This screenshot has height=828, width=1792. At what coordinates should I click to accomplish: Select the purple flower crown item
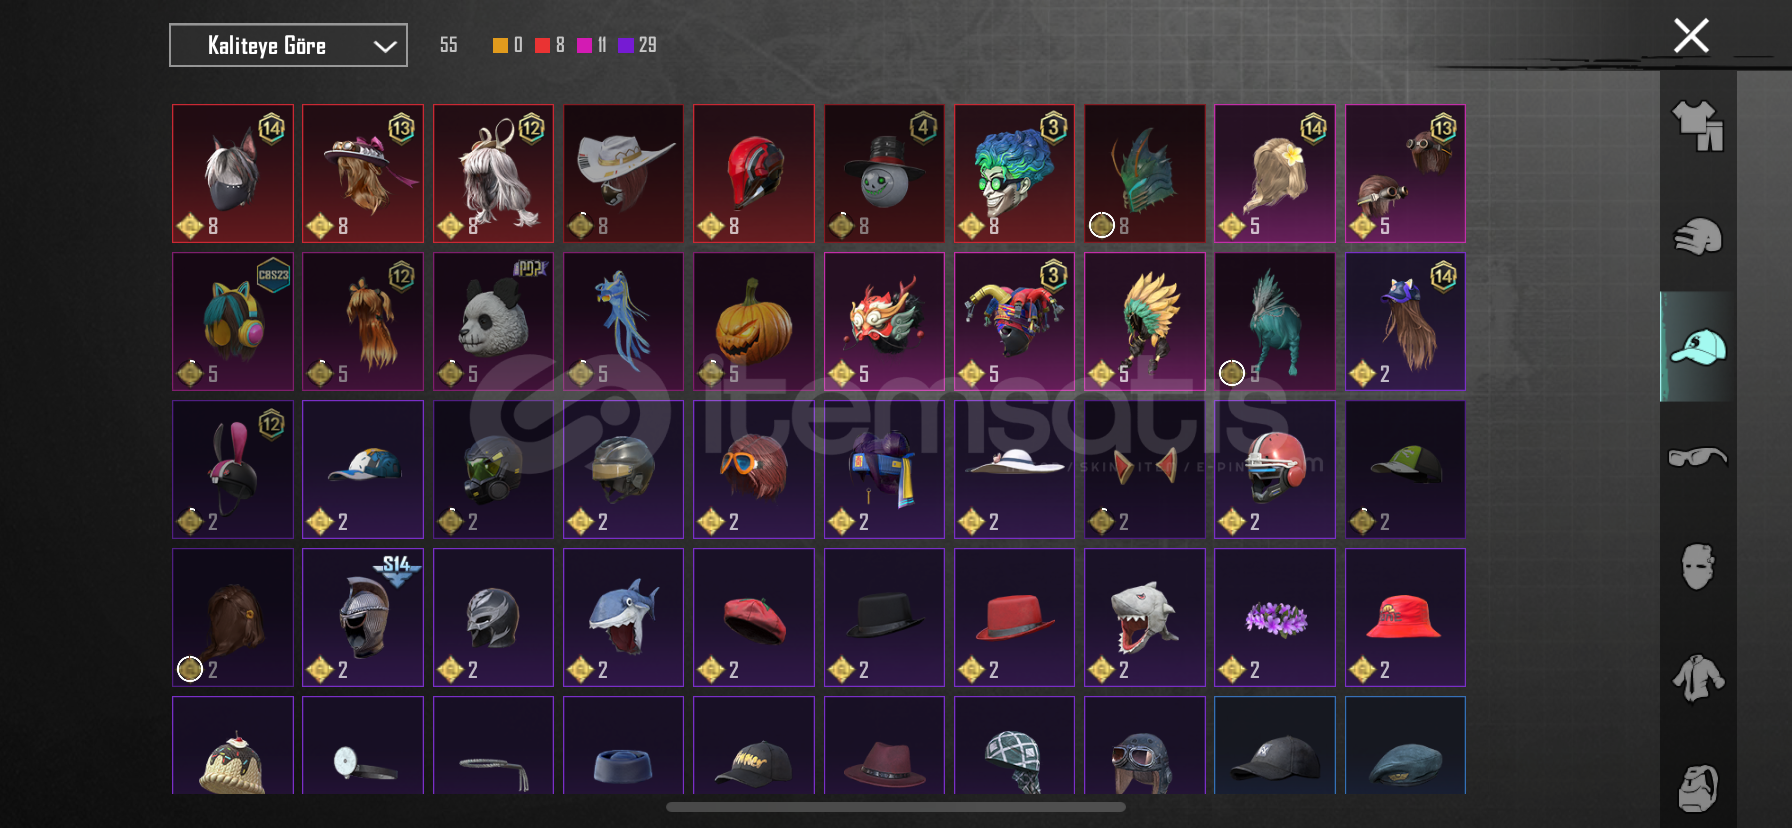(x=1275, y=617)
